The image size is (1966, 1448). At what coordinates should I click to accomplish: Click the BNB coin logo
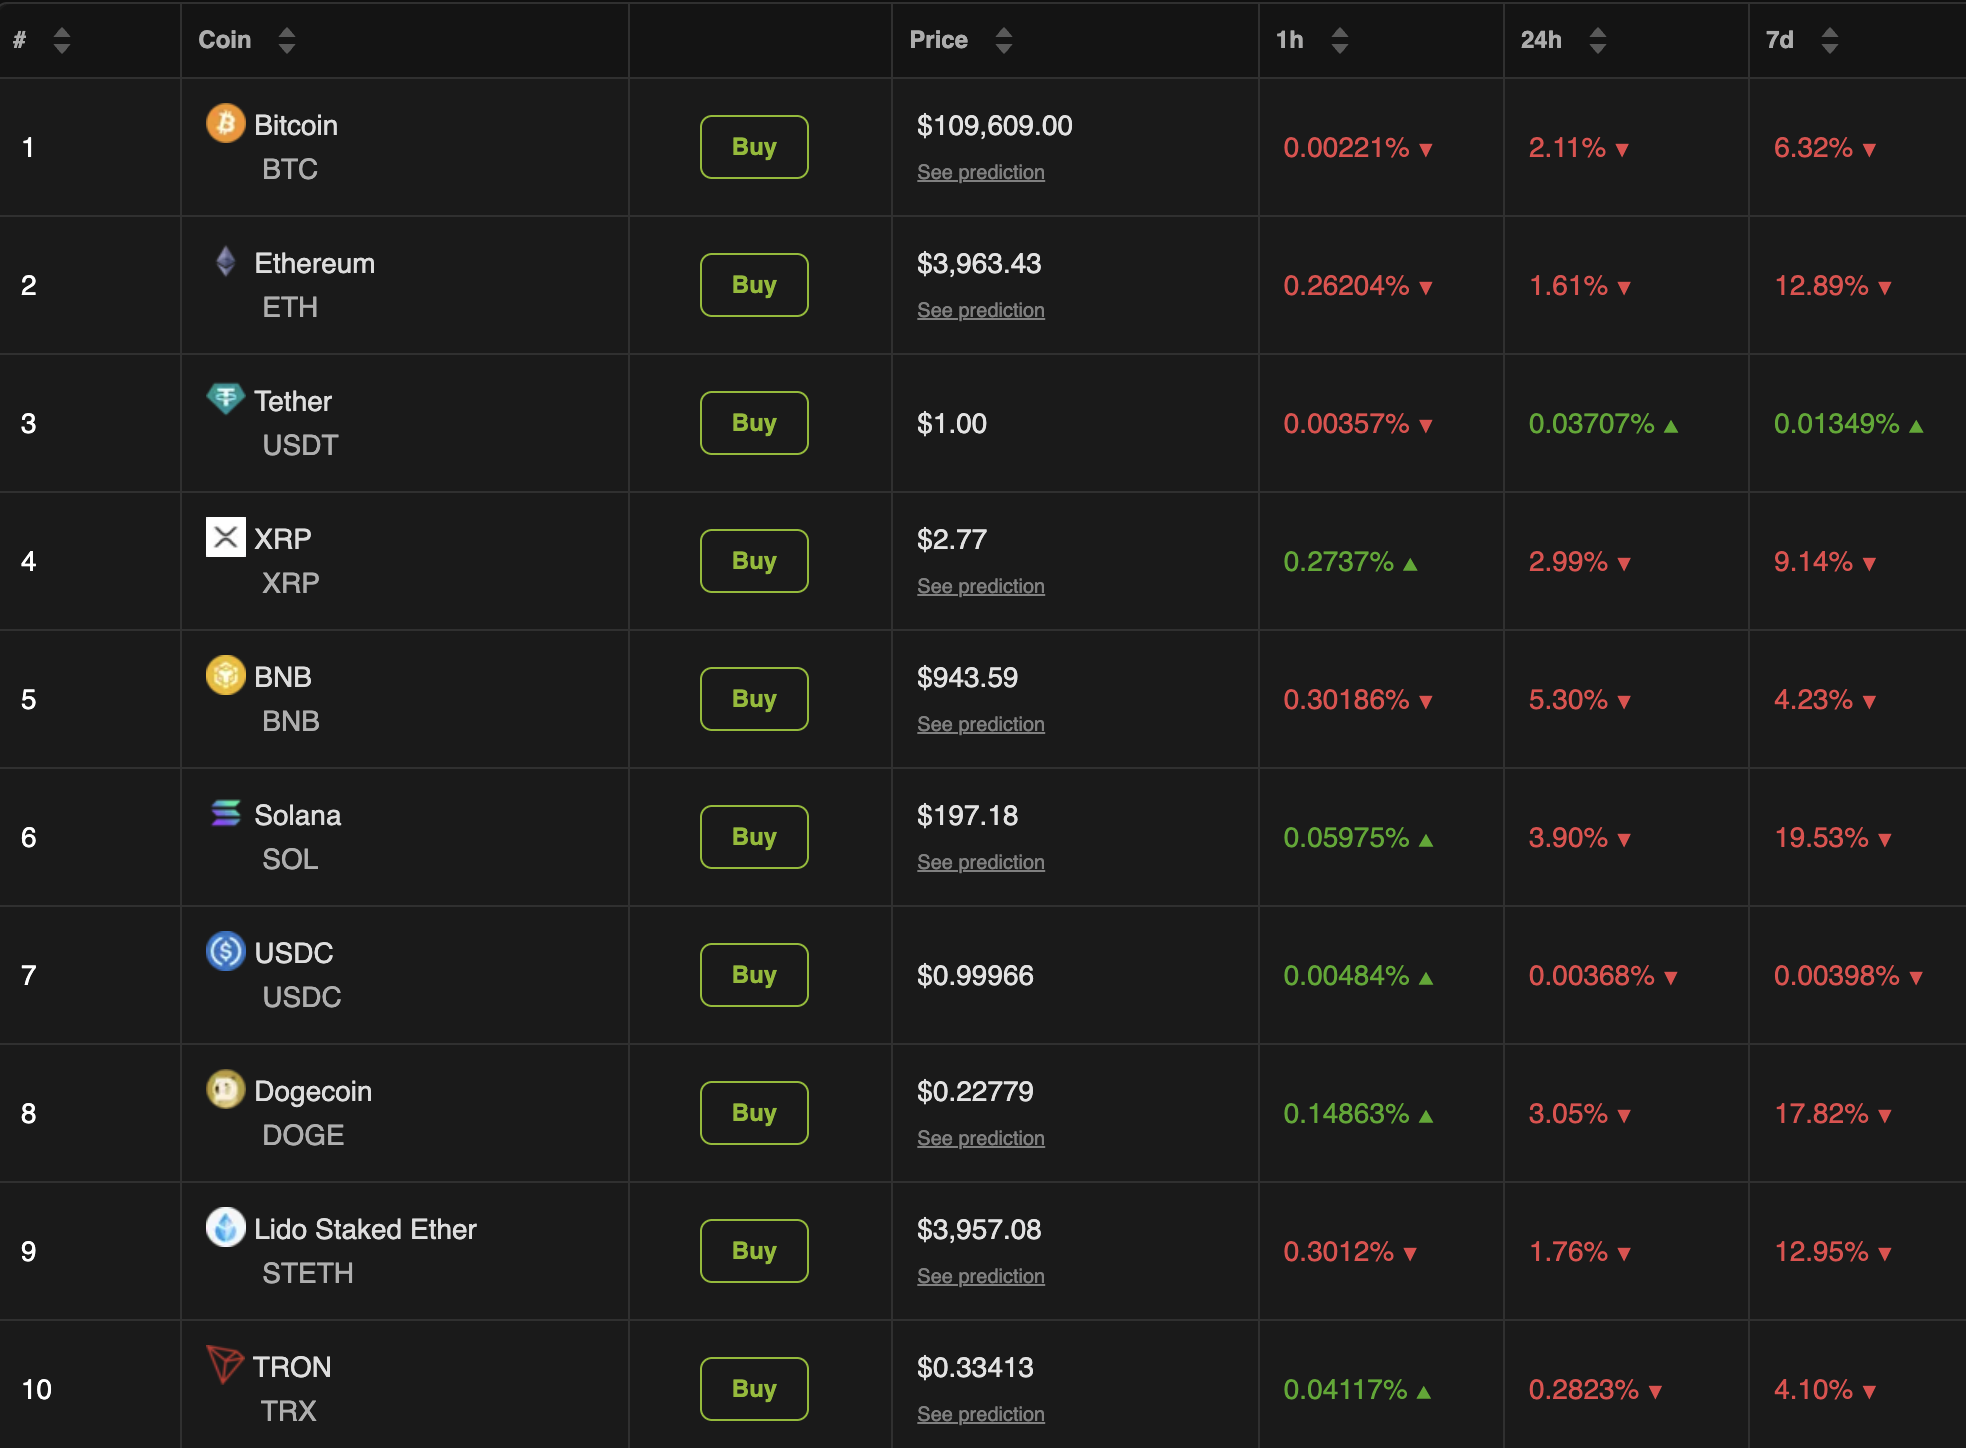[x=226, y=676]
